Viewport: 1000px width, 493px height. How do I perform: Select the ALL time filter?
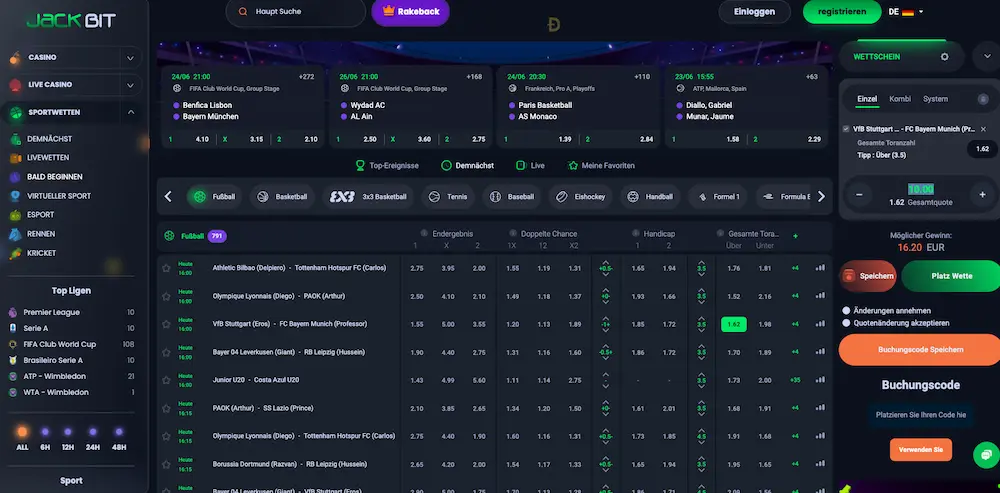point(22,438)
